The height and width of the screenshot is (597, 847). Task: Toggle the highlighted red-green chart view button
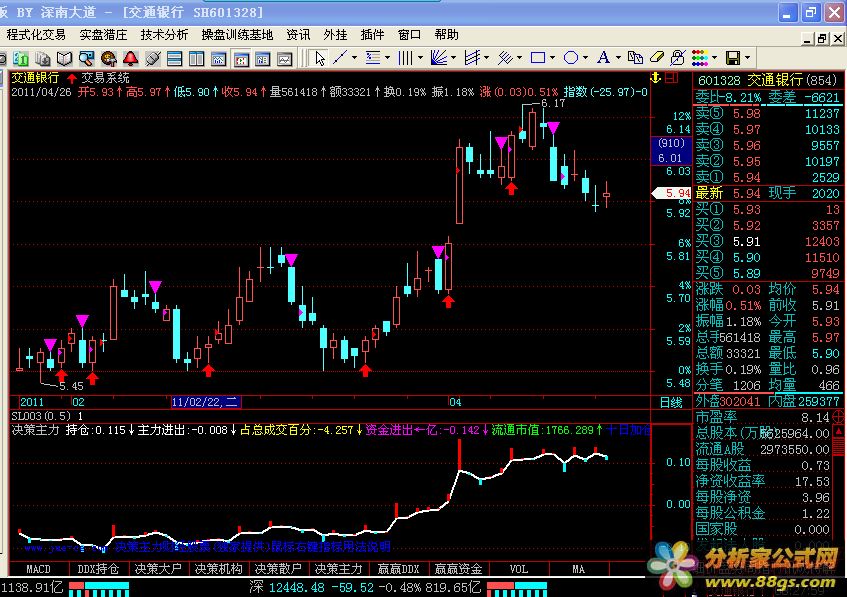click(x=241, y=58)
